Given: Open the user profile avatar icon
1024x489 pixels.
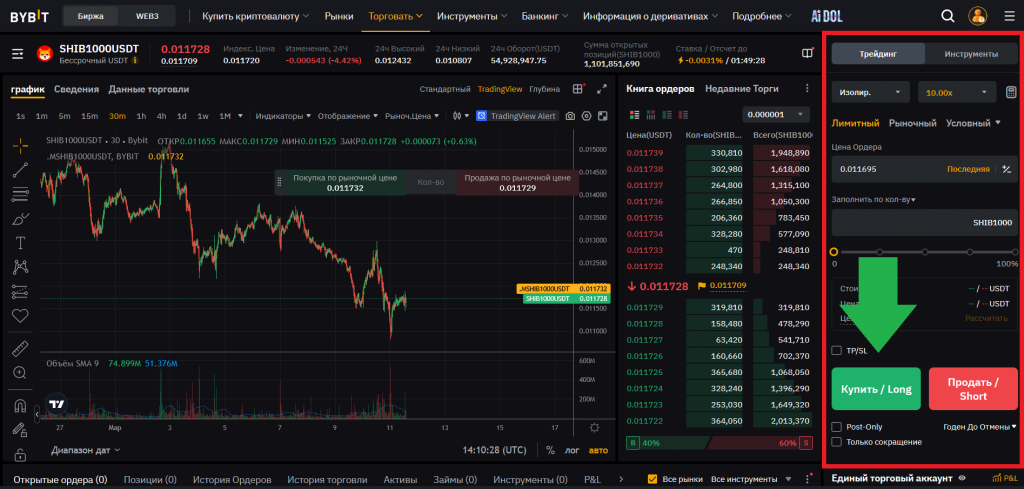Looking at the screenshot, I should (978, 16).
